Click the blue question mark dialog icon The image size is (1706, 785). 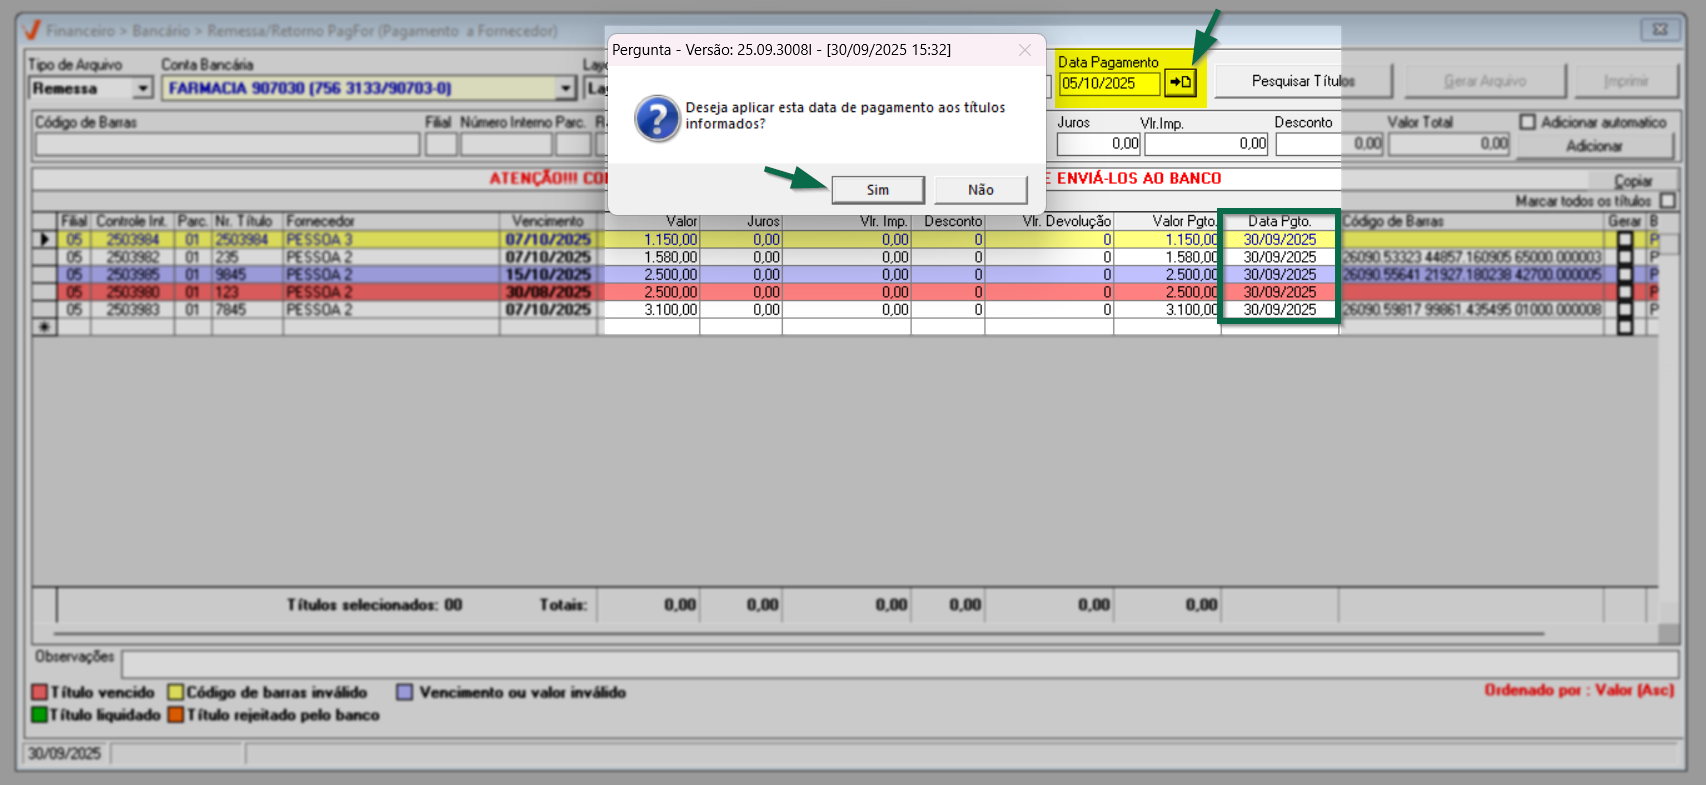(657, 119)
